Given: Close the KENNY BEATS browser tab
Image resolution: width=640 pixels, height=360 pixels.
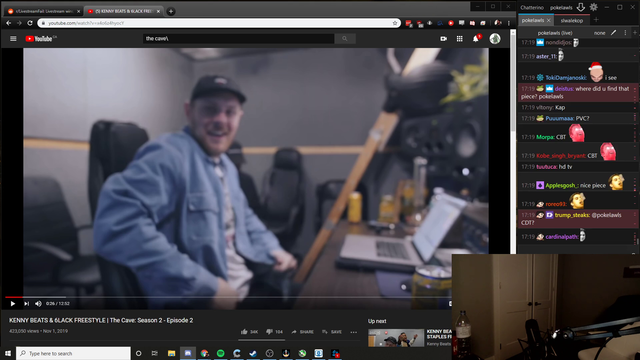Looking at the screenshot, I should [x=158, y=11].
